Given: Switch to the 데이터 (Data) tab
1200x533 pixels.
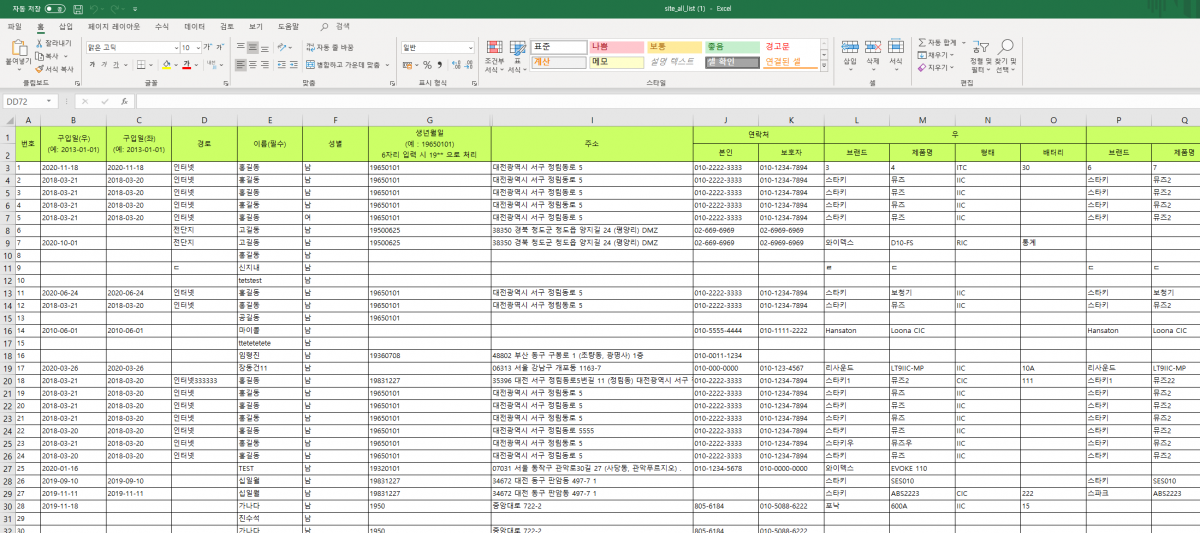Looking at the screenshot, I should [194, 26].
